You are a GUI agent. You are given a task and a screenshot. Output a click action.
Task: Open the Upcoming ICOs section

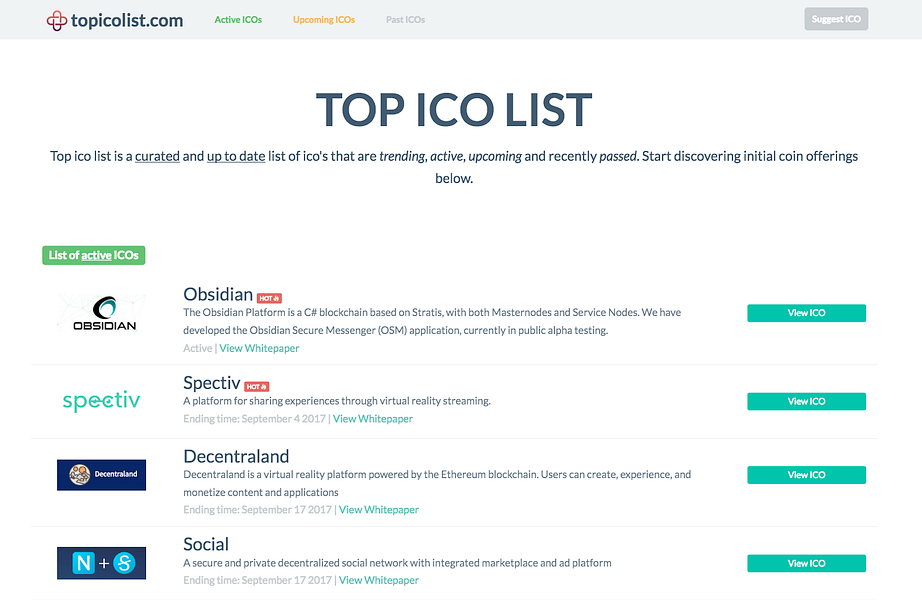click(x=323, y=19)
